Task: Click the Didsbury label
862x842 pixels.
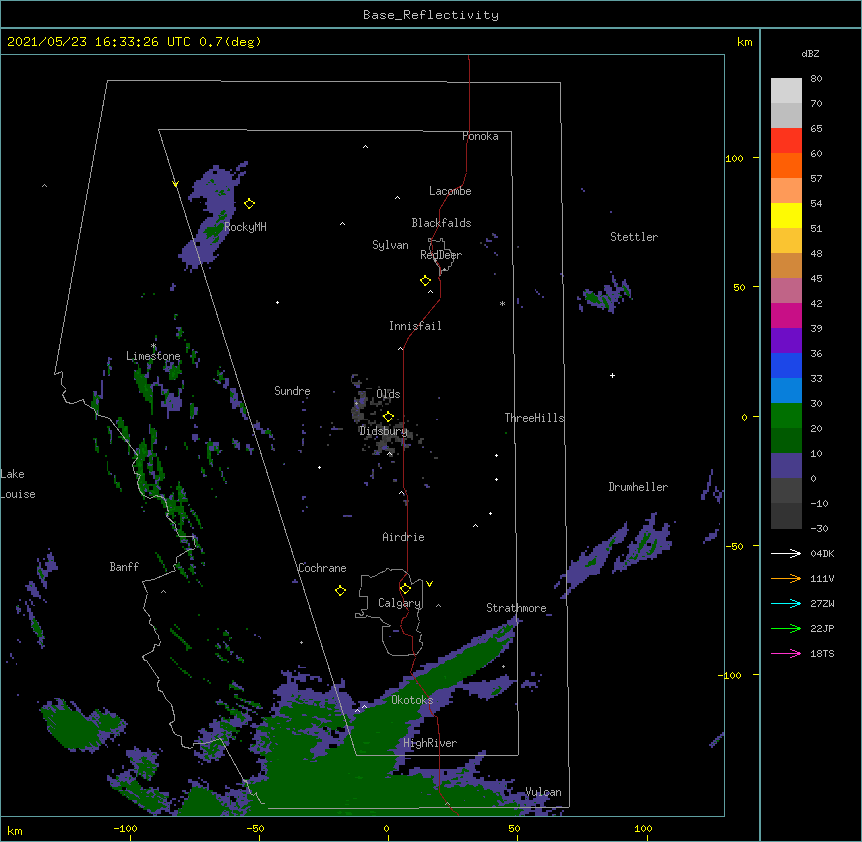Action: point(383,431)
